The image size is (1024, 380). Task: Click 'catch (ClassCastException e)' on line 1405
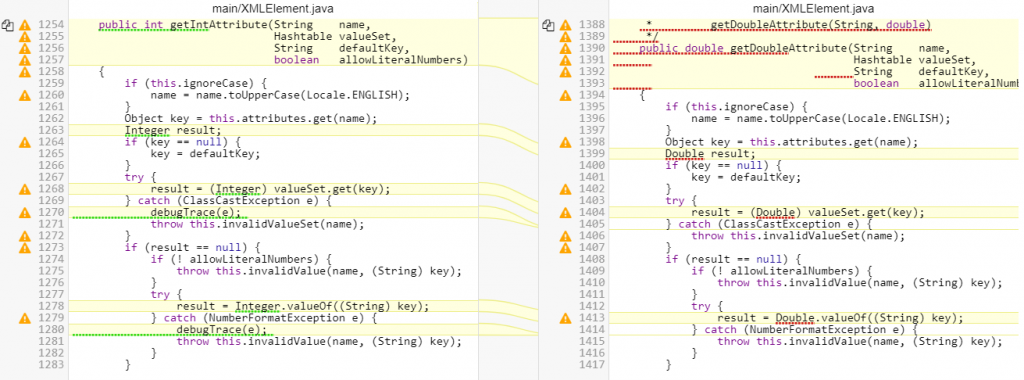pyautogui.click(x=772, y=225)
